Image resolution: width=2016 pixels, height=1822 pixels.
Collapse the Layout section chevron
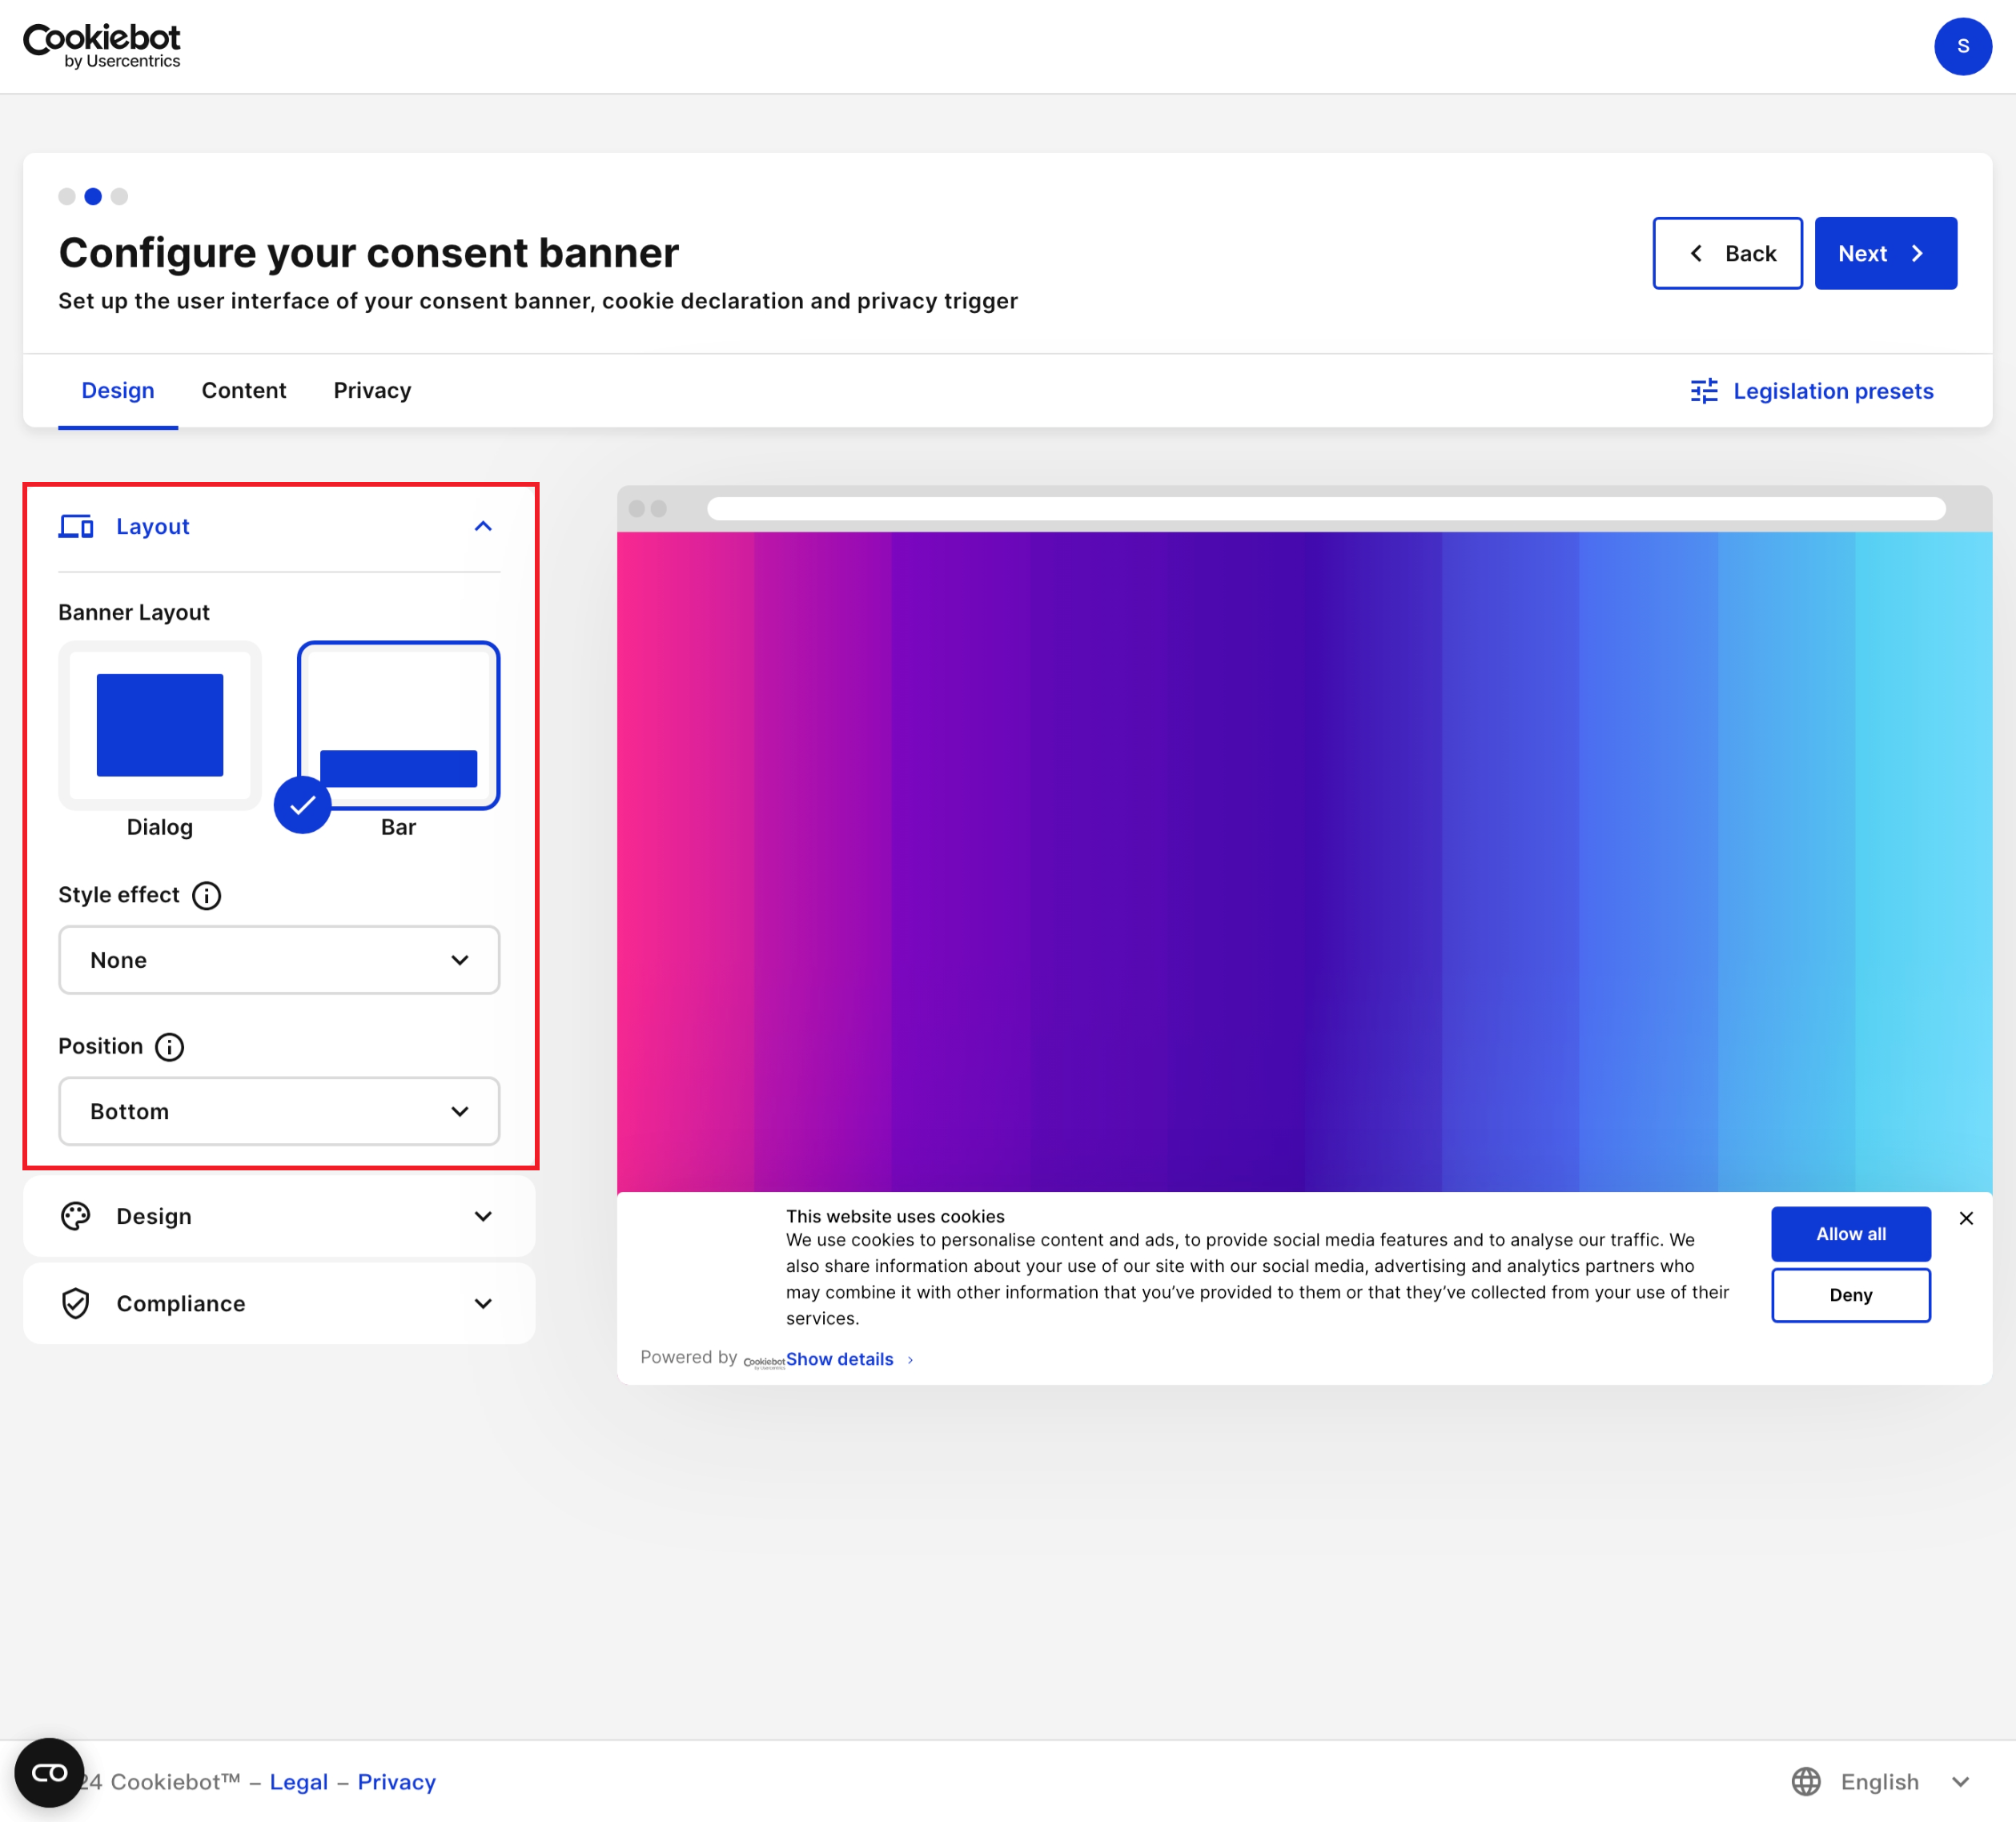point(483,527)
